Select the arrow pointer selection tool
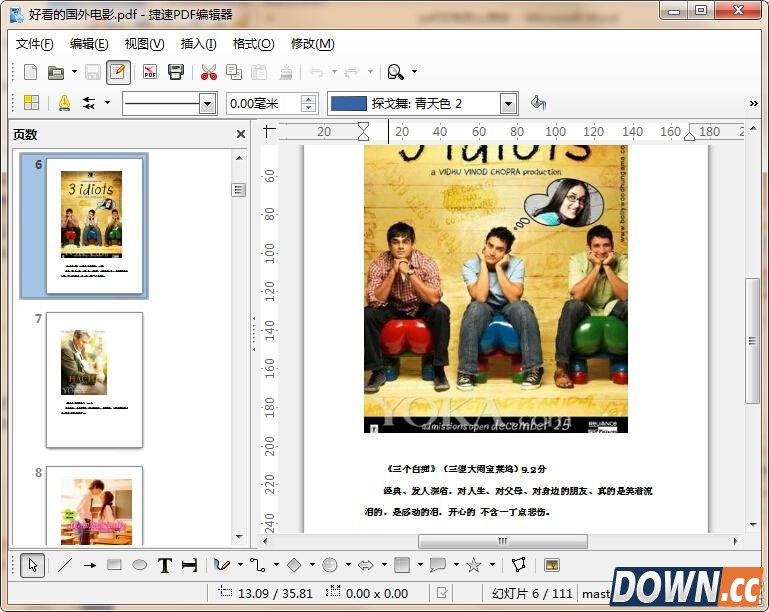The image size is (769, 612). [x=32, y=565]
